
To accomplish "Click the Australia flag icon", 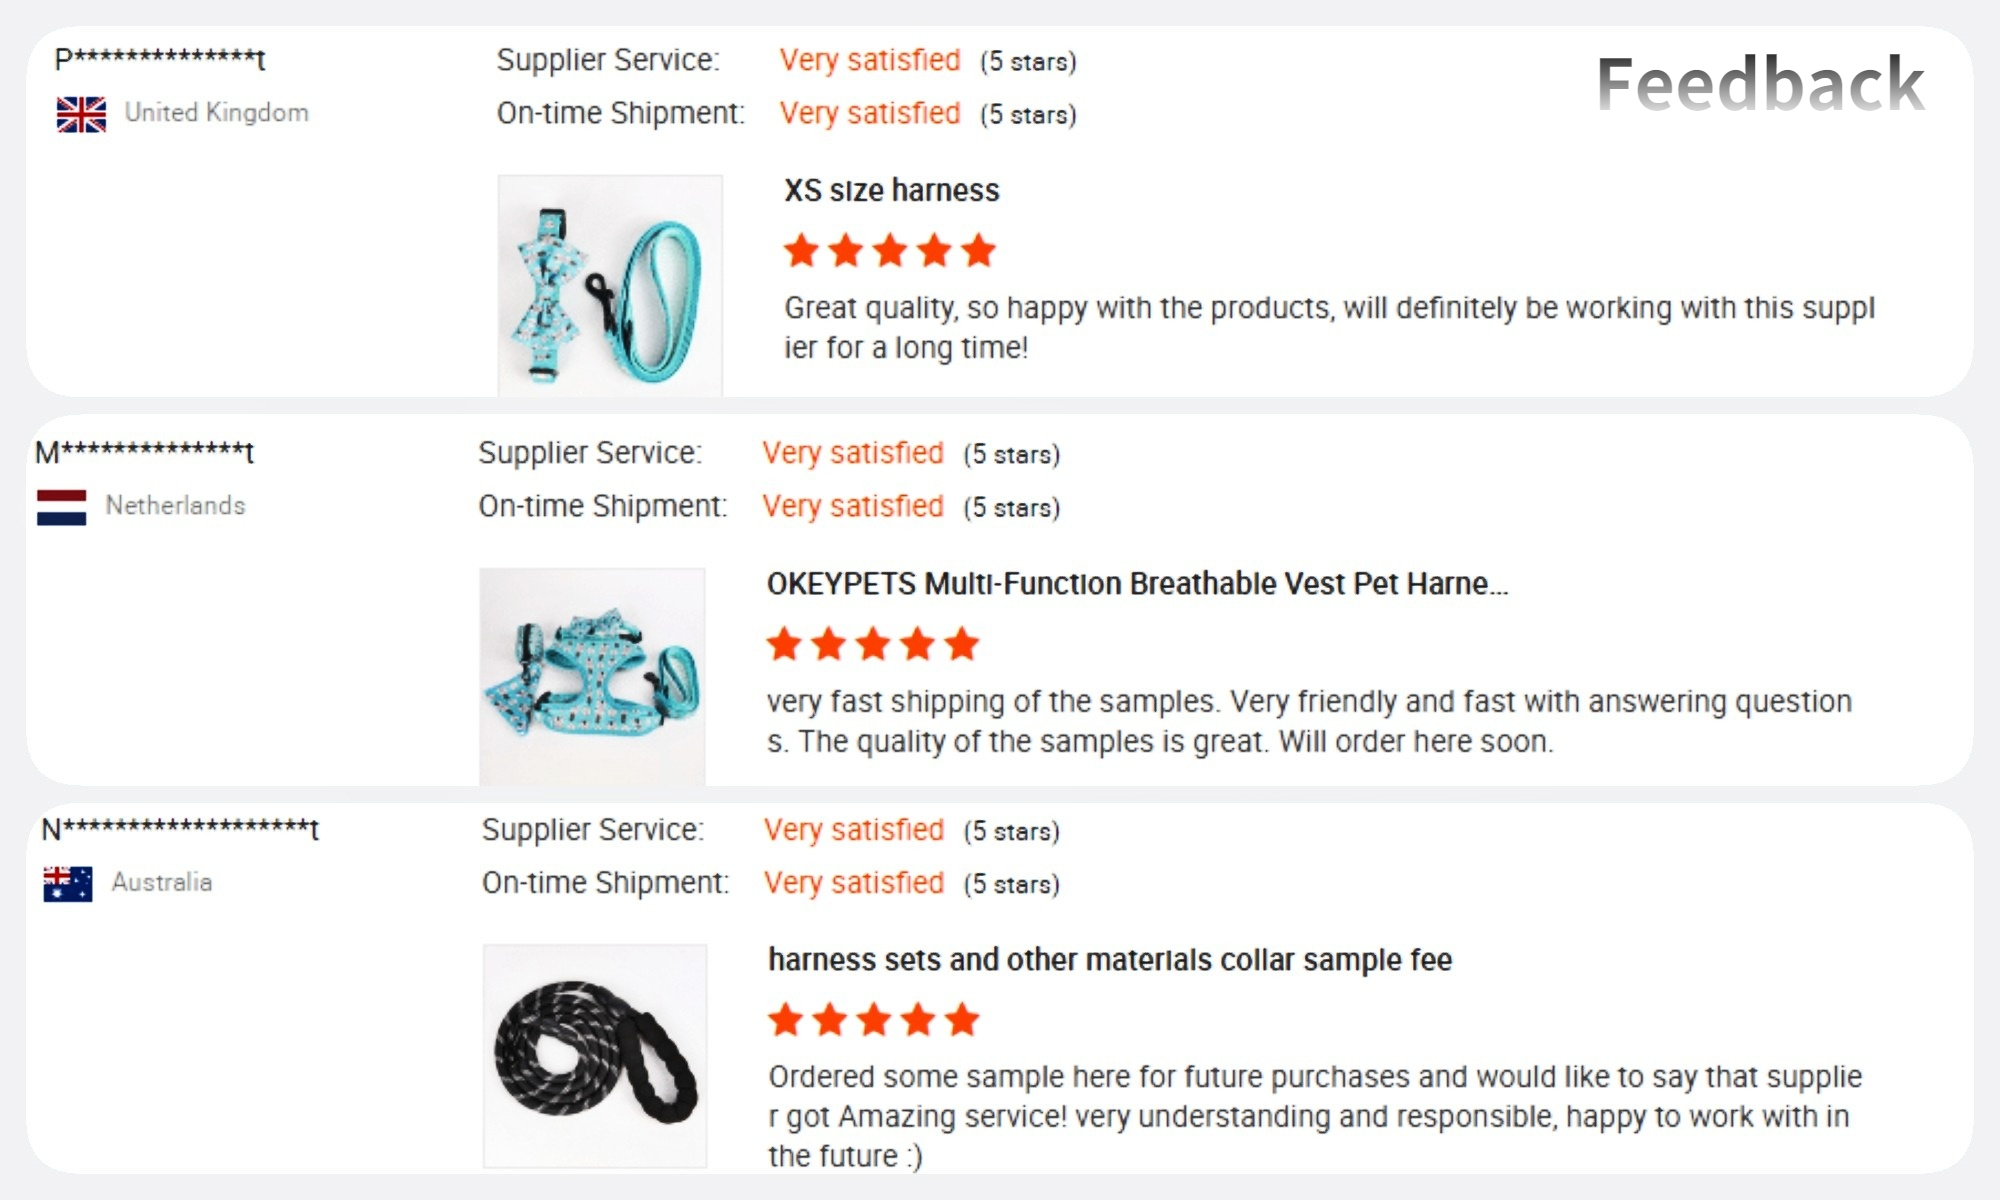I will (x=68, y=883).
